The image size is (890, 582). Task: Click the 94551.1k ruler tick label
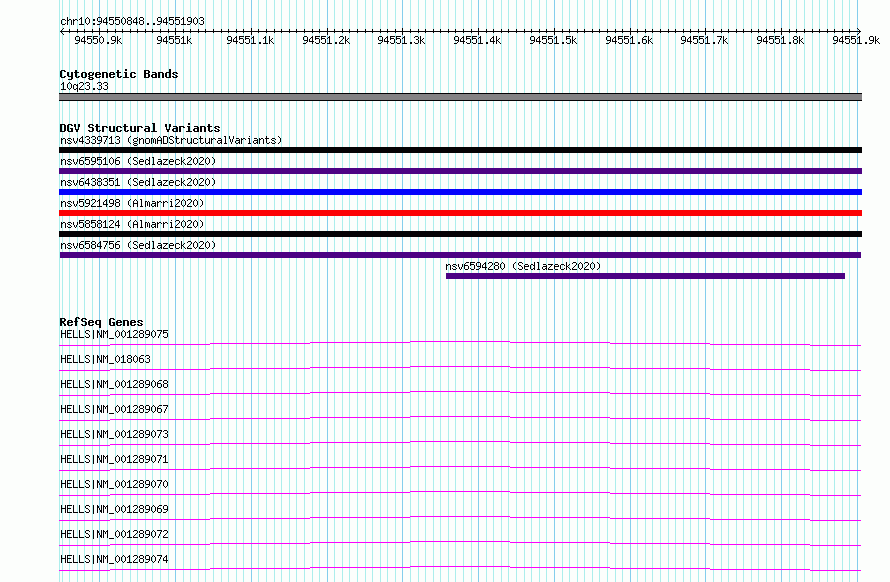click(250, 40)
